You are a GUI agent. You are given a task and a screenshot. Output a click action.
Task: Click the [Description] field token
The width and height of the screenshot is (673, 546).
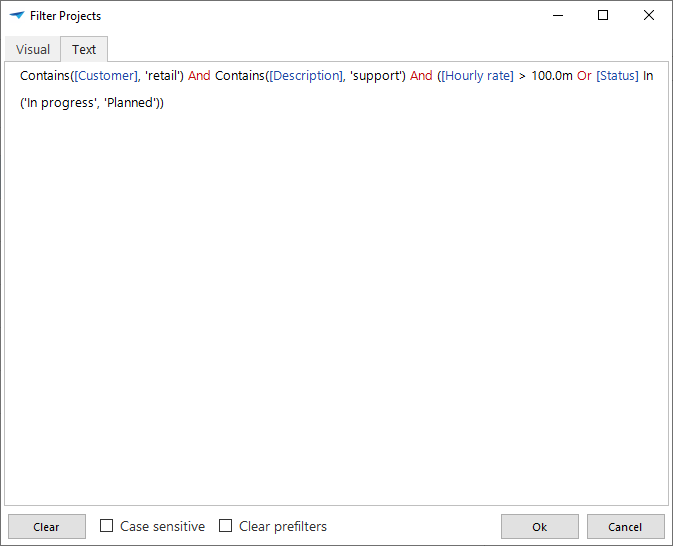pos(305,76)
